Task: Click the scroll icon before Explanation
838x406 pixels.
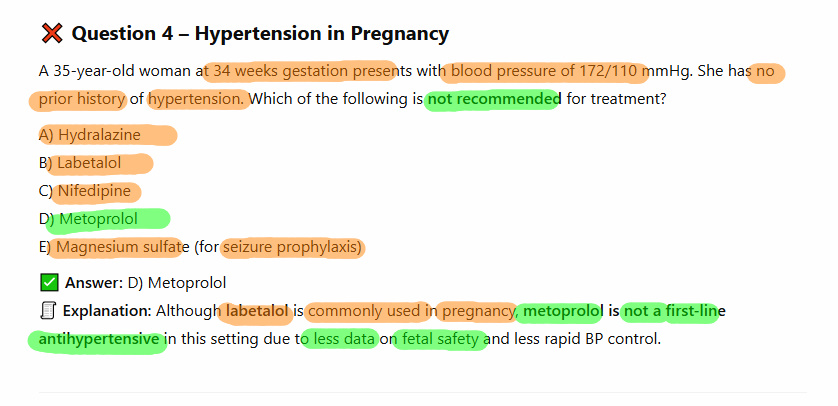Action: (x=48, y=311)
